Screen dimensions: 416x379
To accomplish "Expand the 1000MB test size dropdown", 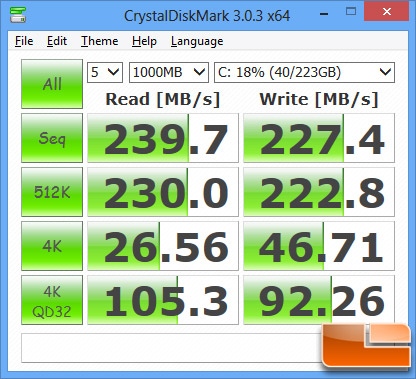I will point(169,72).
